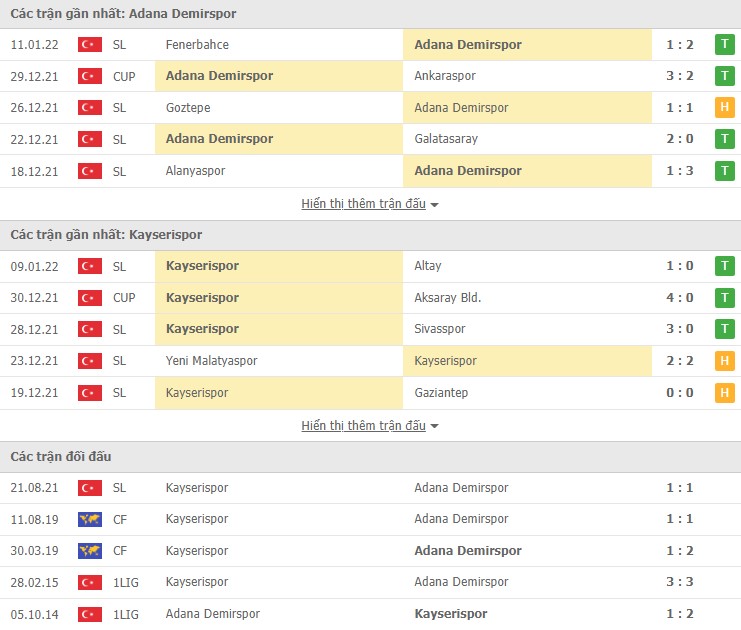
Task: Click Turkey flag beside the 05.10.14 match
Action: (x=90, y=614)
